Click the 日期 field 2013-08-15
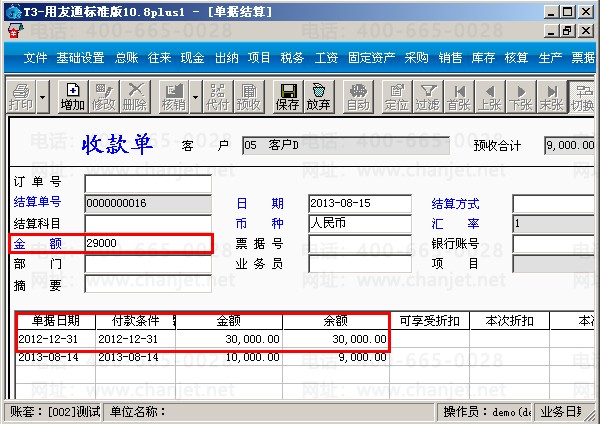Image resolution: width=600 pixels, height=424 pixels. click(x=360, y=204)
